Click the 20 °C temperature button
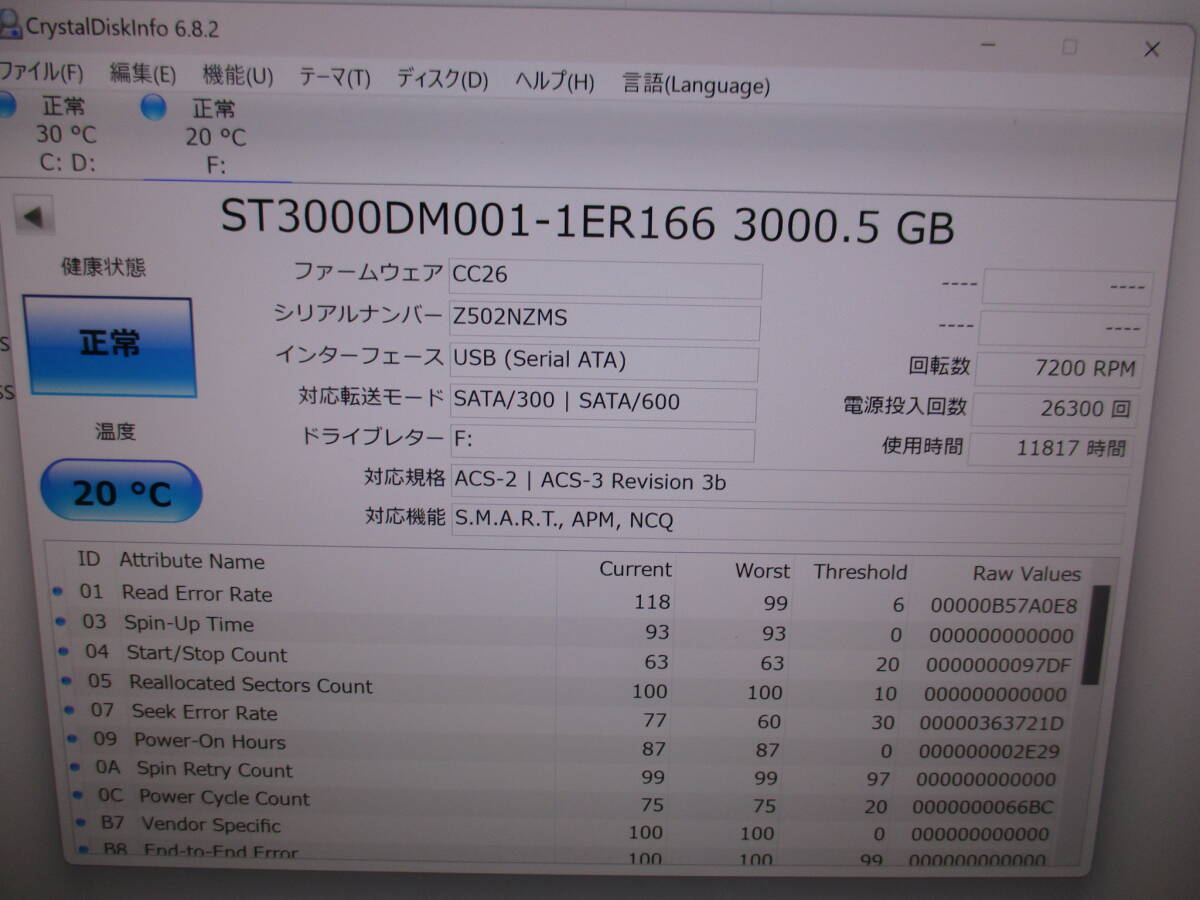The width and height of the screenshot is (1200, 900). pyautogui.click(x=121, y=492)
